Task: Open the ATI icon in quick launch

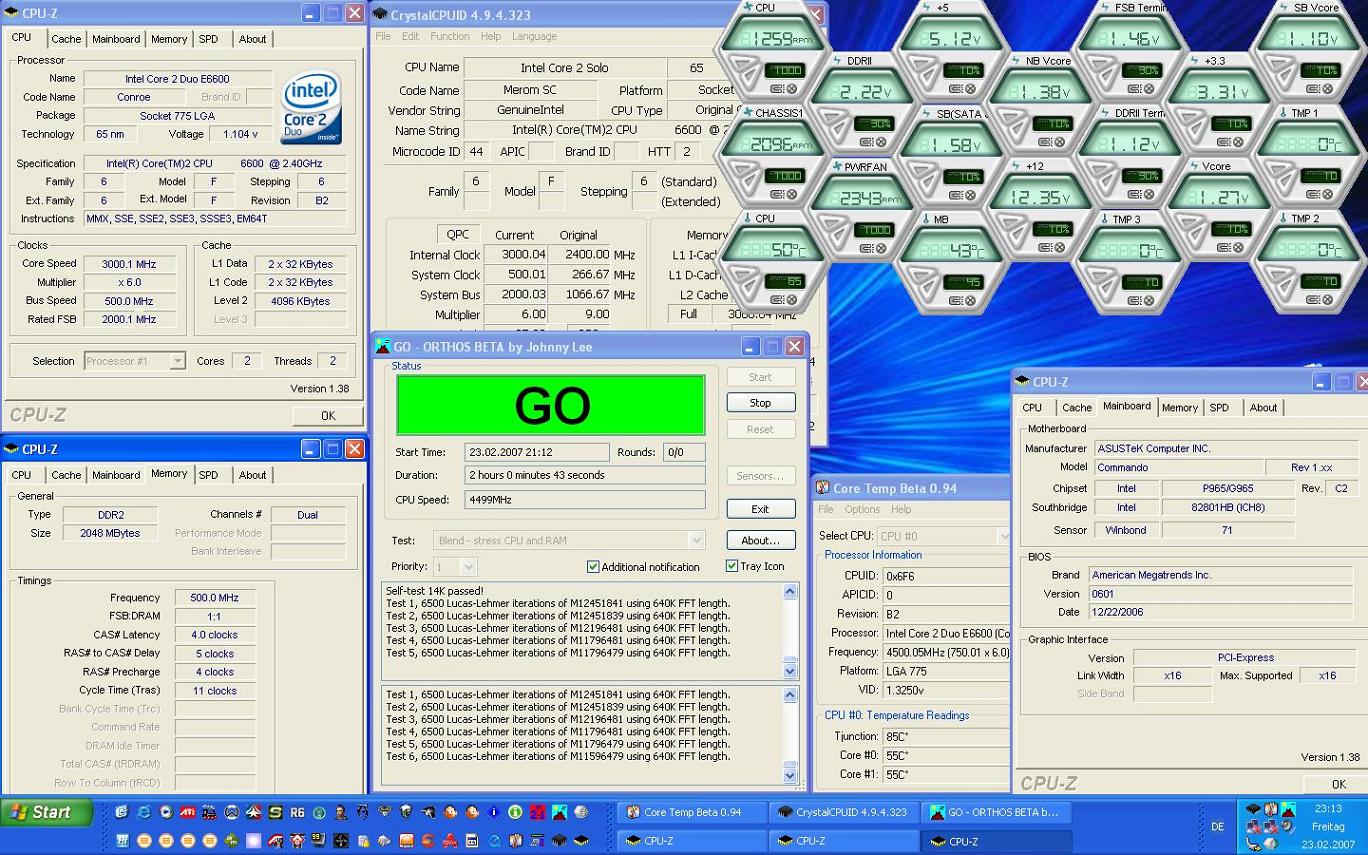Action: coord(188,812)
